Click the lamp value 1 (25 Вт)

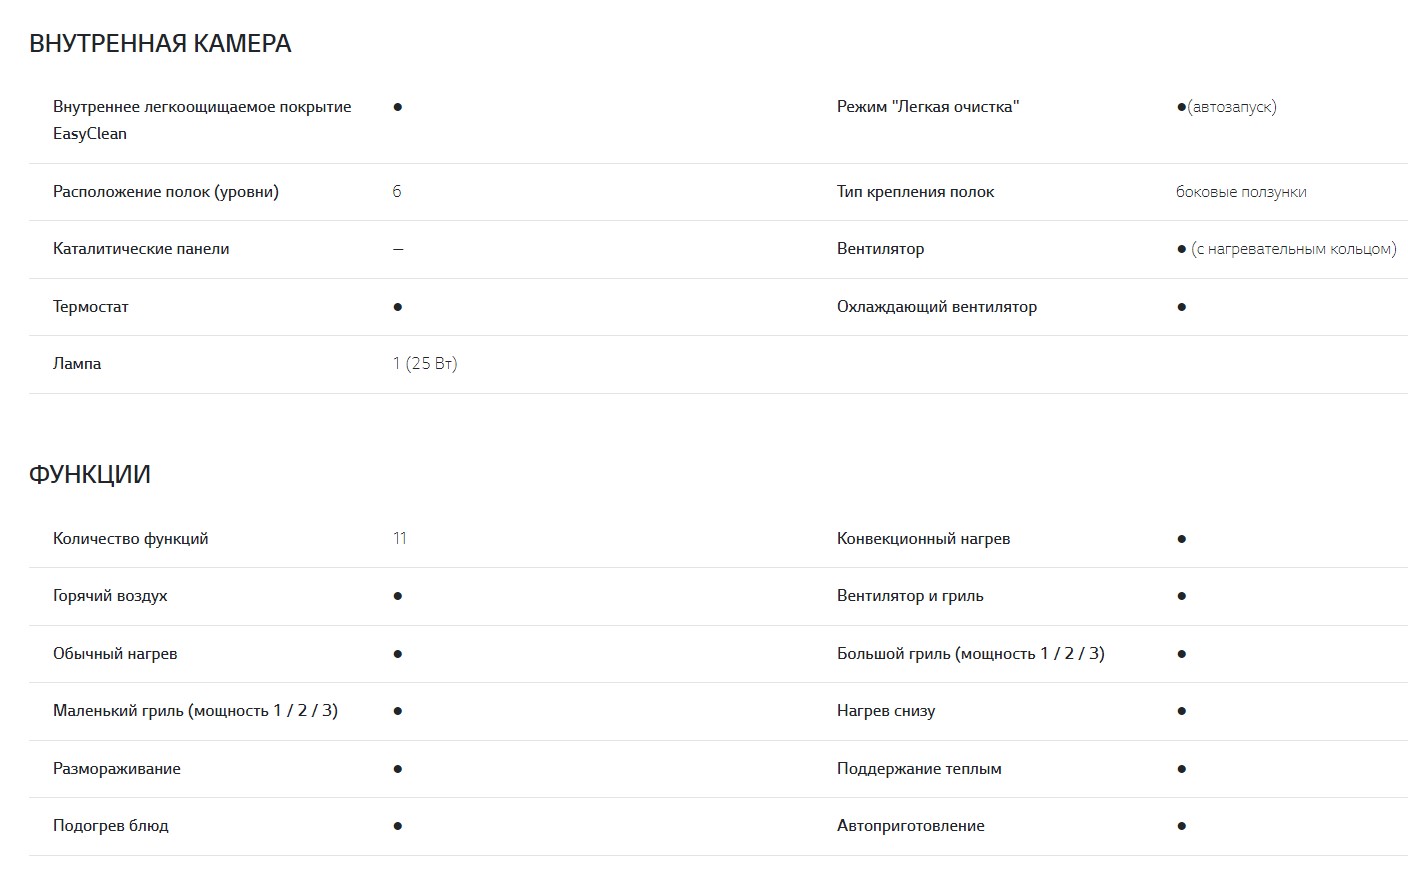coord(425,364)
